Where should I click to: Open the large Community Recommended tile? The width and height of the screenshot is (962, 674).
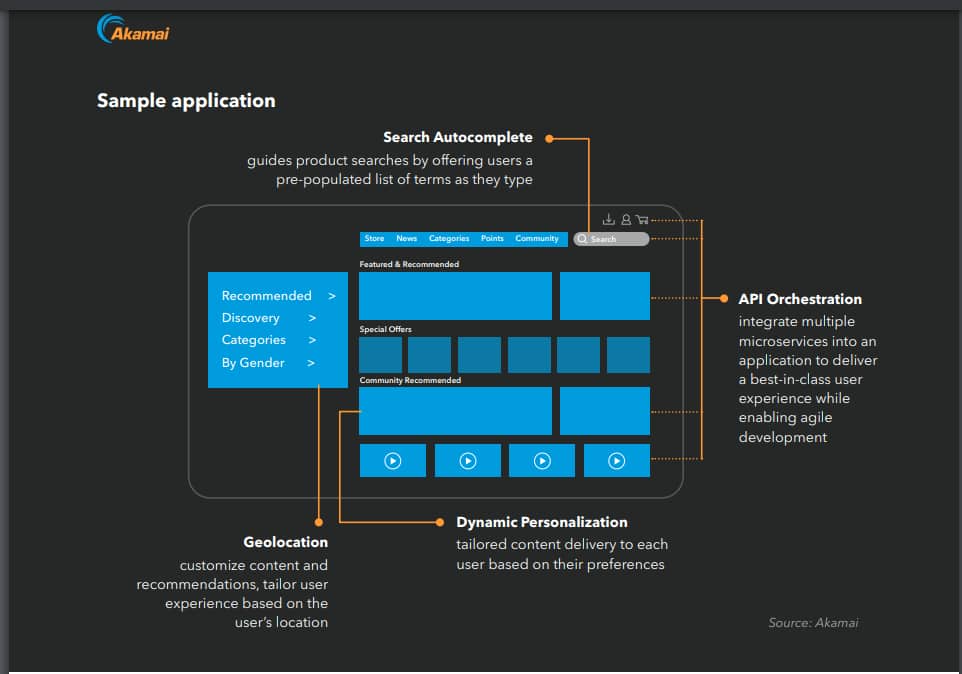[455, 411]
